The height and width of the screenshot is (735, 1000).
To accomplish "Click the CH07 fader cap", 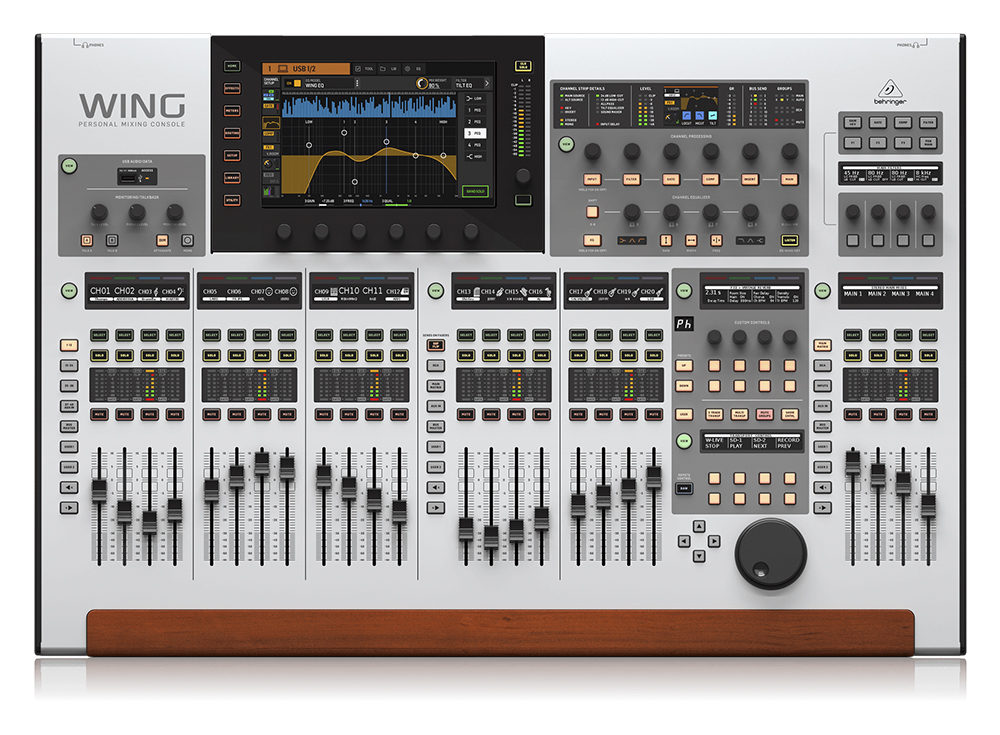I will (x=261, y=464).
